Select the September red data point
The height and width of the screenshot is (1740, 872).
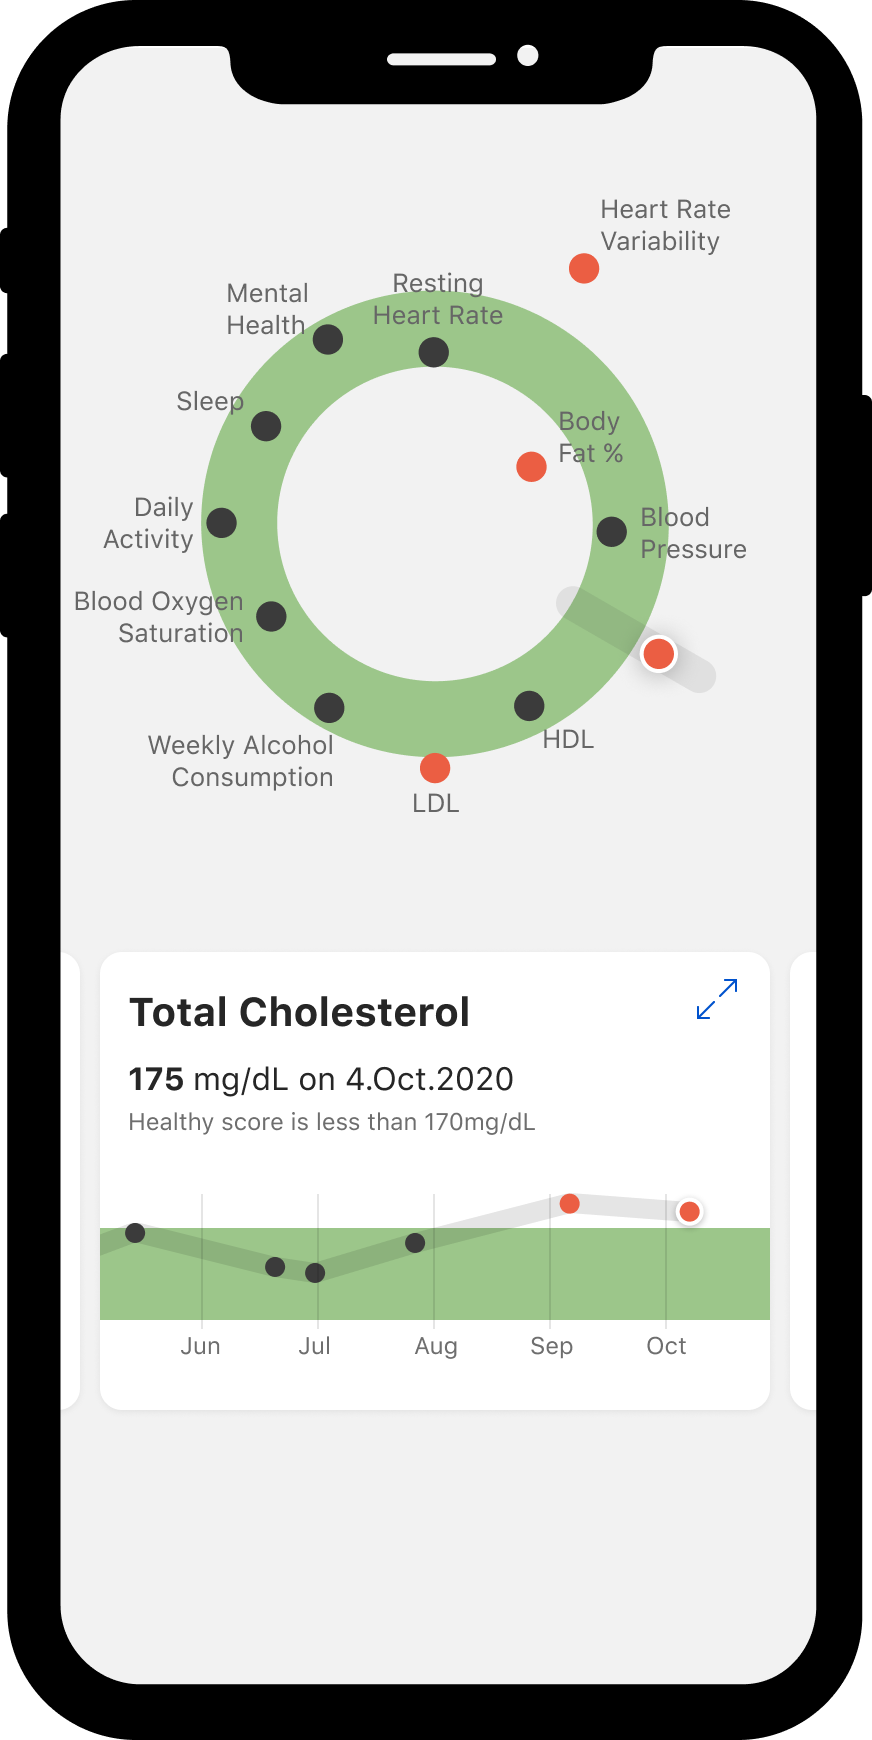tap(570, 1203)
